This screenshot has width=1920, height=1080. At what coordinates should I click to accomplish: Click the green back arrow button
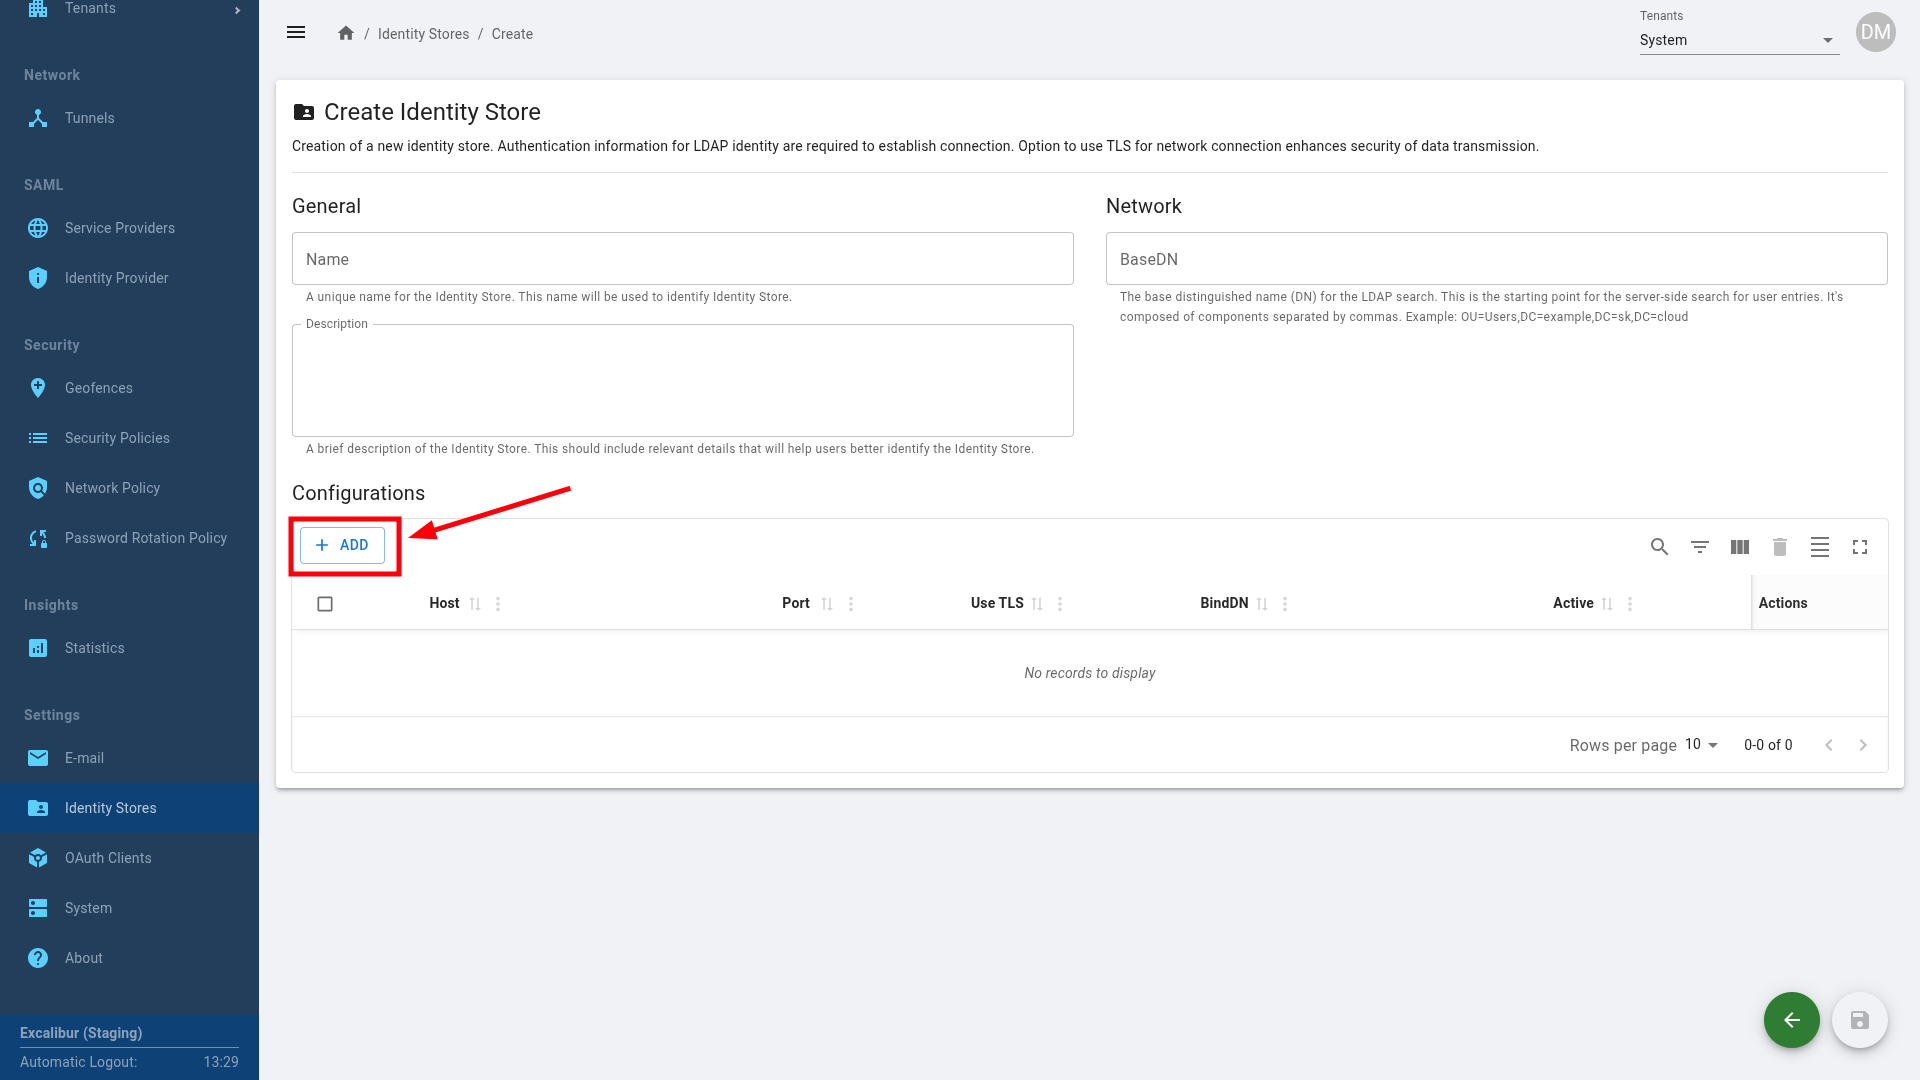click(x=1791, y=1020)
